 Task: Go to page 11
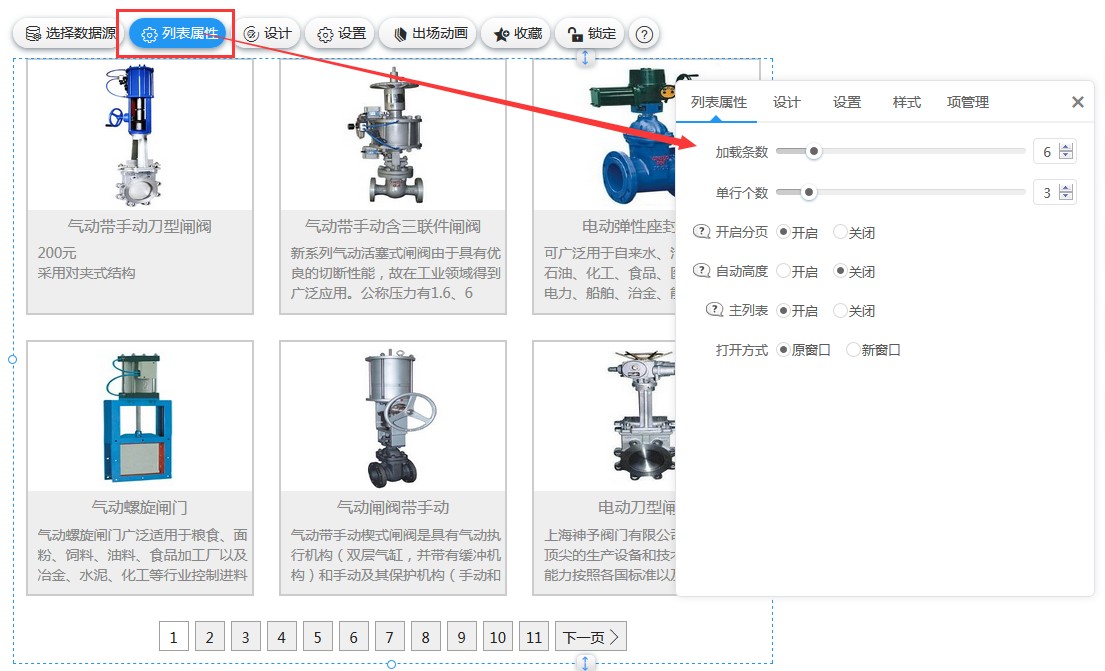point(533,636)
